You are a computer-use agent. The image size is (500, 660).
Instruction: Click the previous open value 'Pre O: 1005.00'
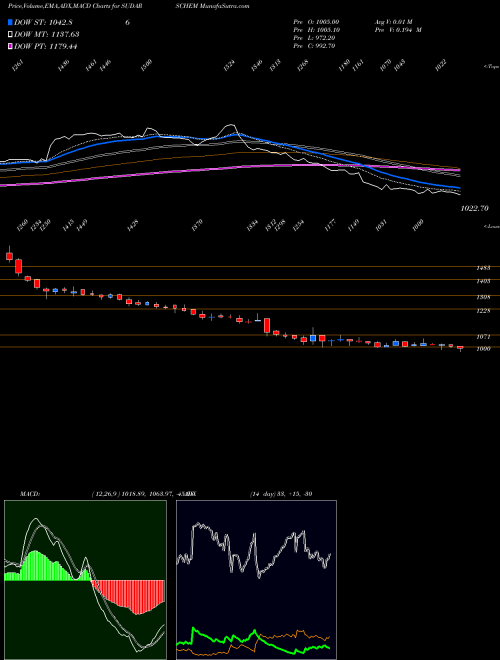(316, 22)
